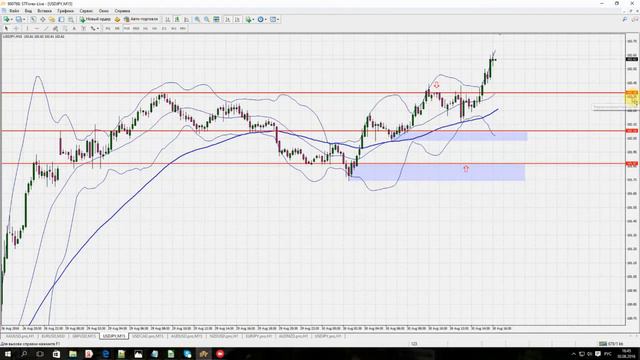640x360 pixels.
Task: Open the Вид menu
Action: 28,11
